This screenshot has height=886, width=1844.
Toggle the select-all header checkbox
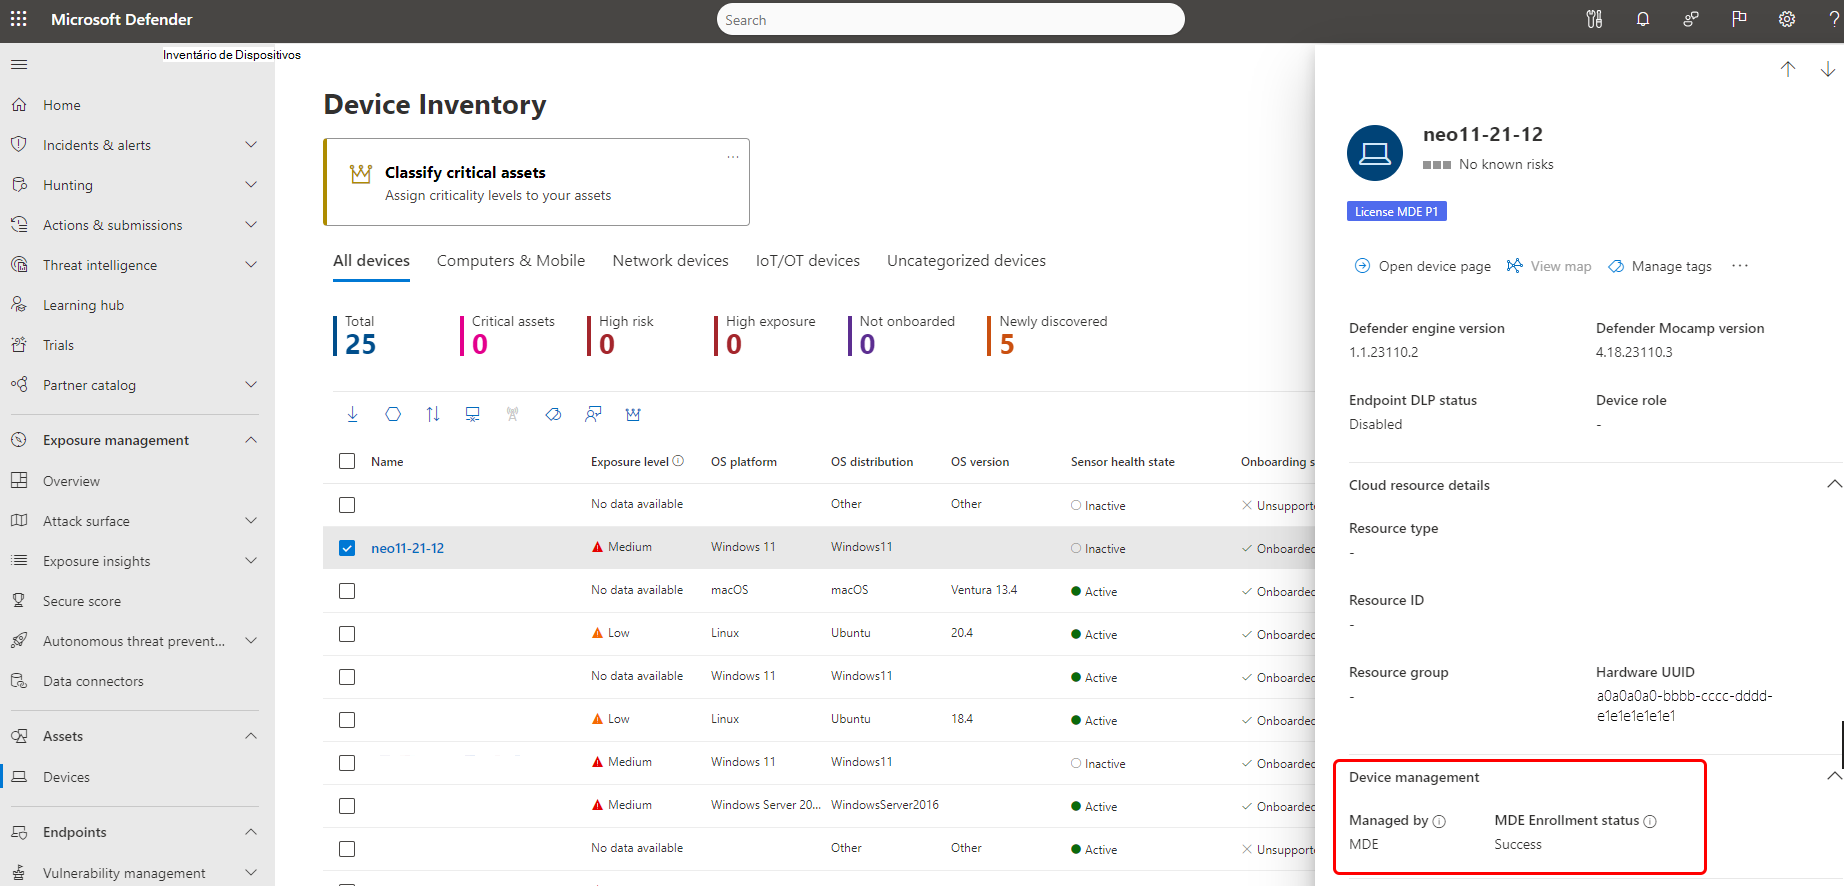[347, 461]
